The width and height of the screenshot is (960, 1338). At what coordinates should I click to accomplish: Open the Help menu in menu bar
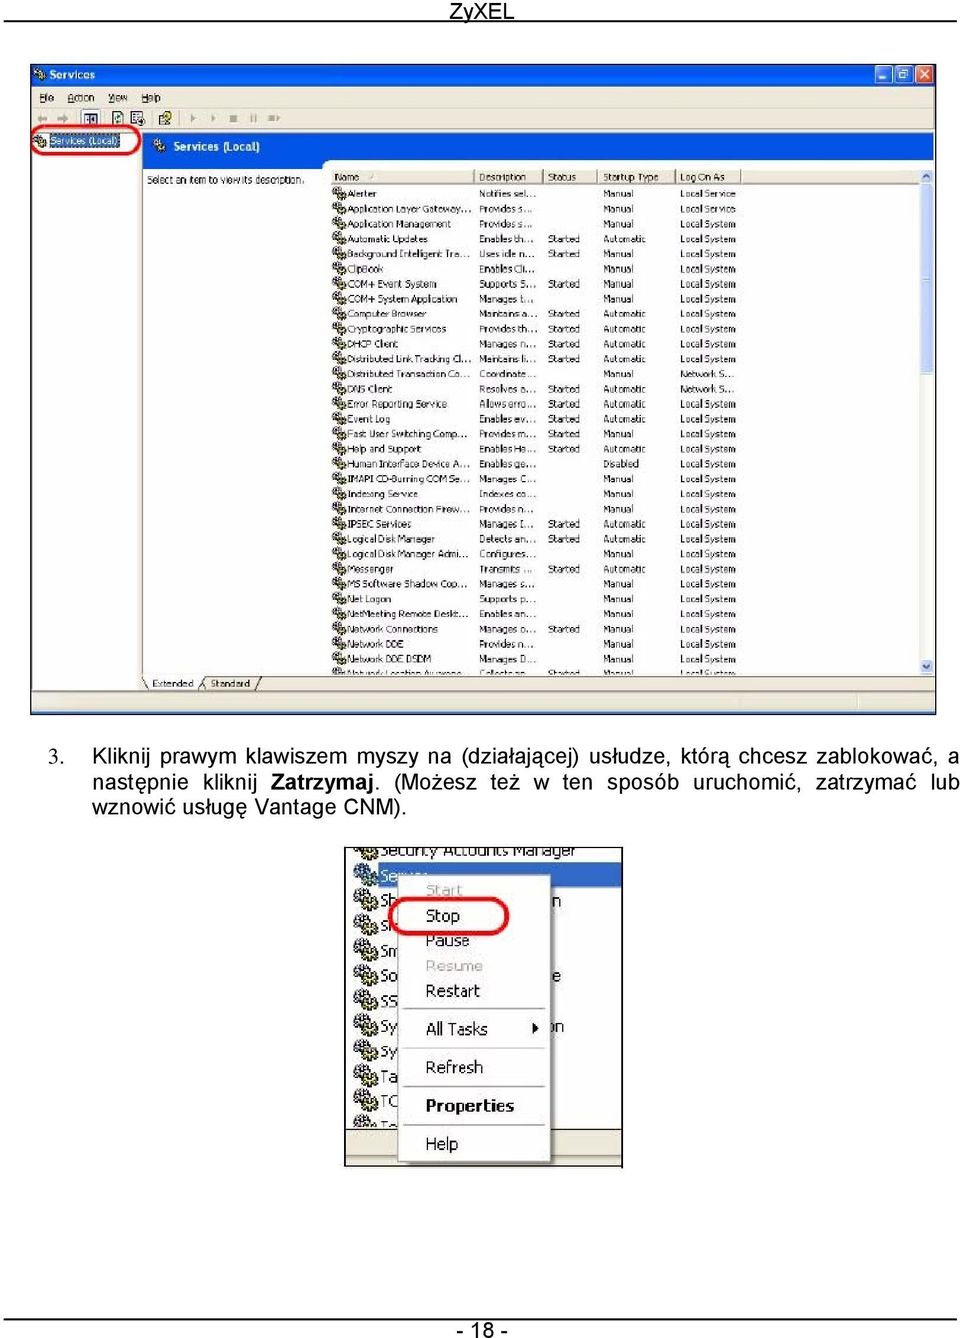tap(150, 98)
